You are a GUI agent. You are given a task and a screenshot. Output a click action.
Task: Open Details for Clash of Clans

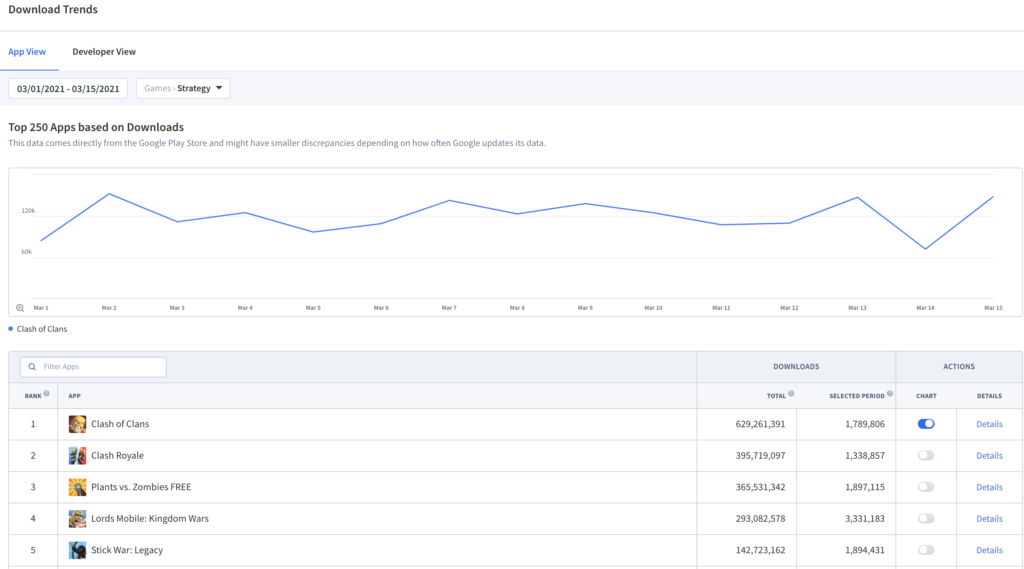(x=989, y=424)
